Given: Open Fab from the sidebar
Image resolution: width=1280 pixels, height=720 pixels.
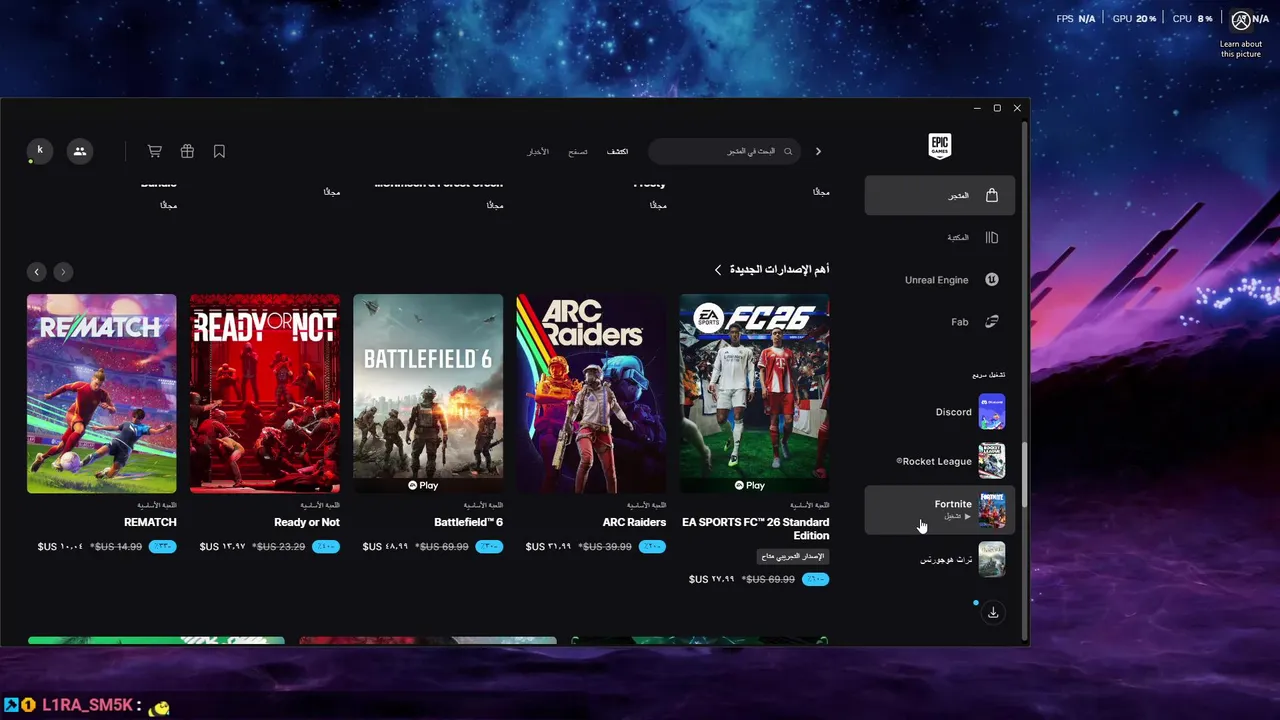Looking at the screenshot, I should click(x=939, y=322).
